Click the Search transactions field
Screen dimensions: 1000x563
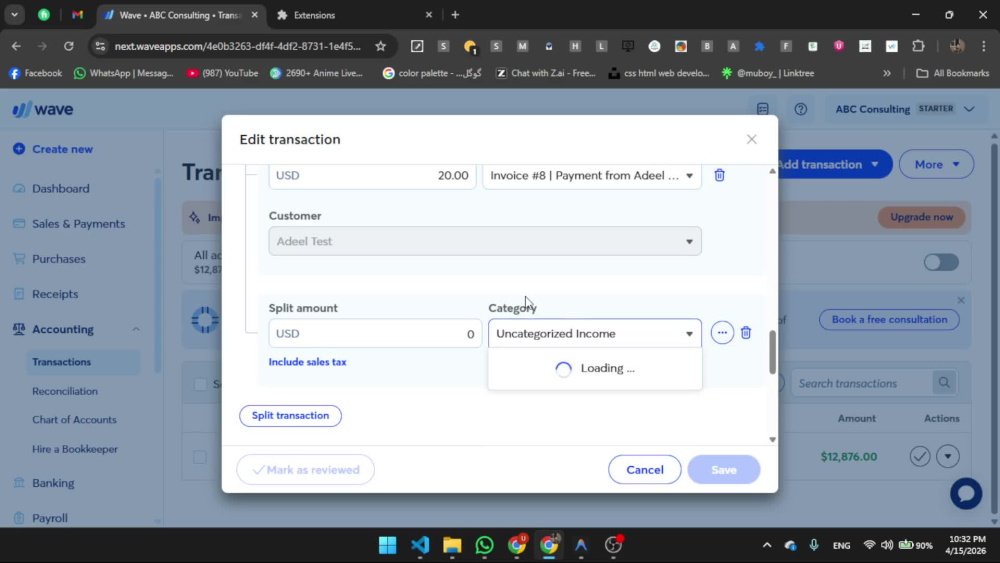pyautogui.click(x=862, y=383)
